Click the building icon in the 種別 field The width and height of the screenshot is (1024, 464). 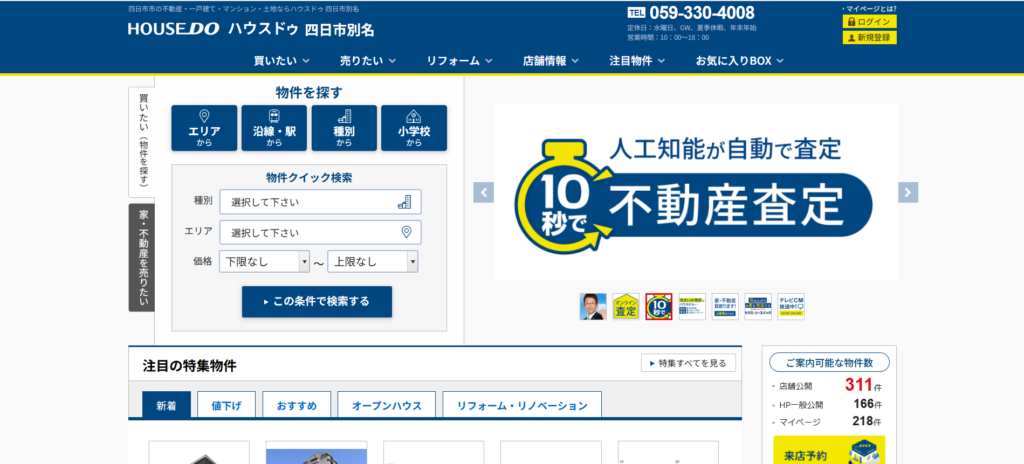pyautogui.click(x=405, y=202)
